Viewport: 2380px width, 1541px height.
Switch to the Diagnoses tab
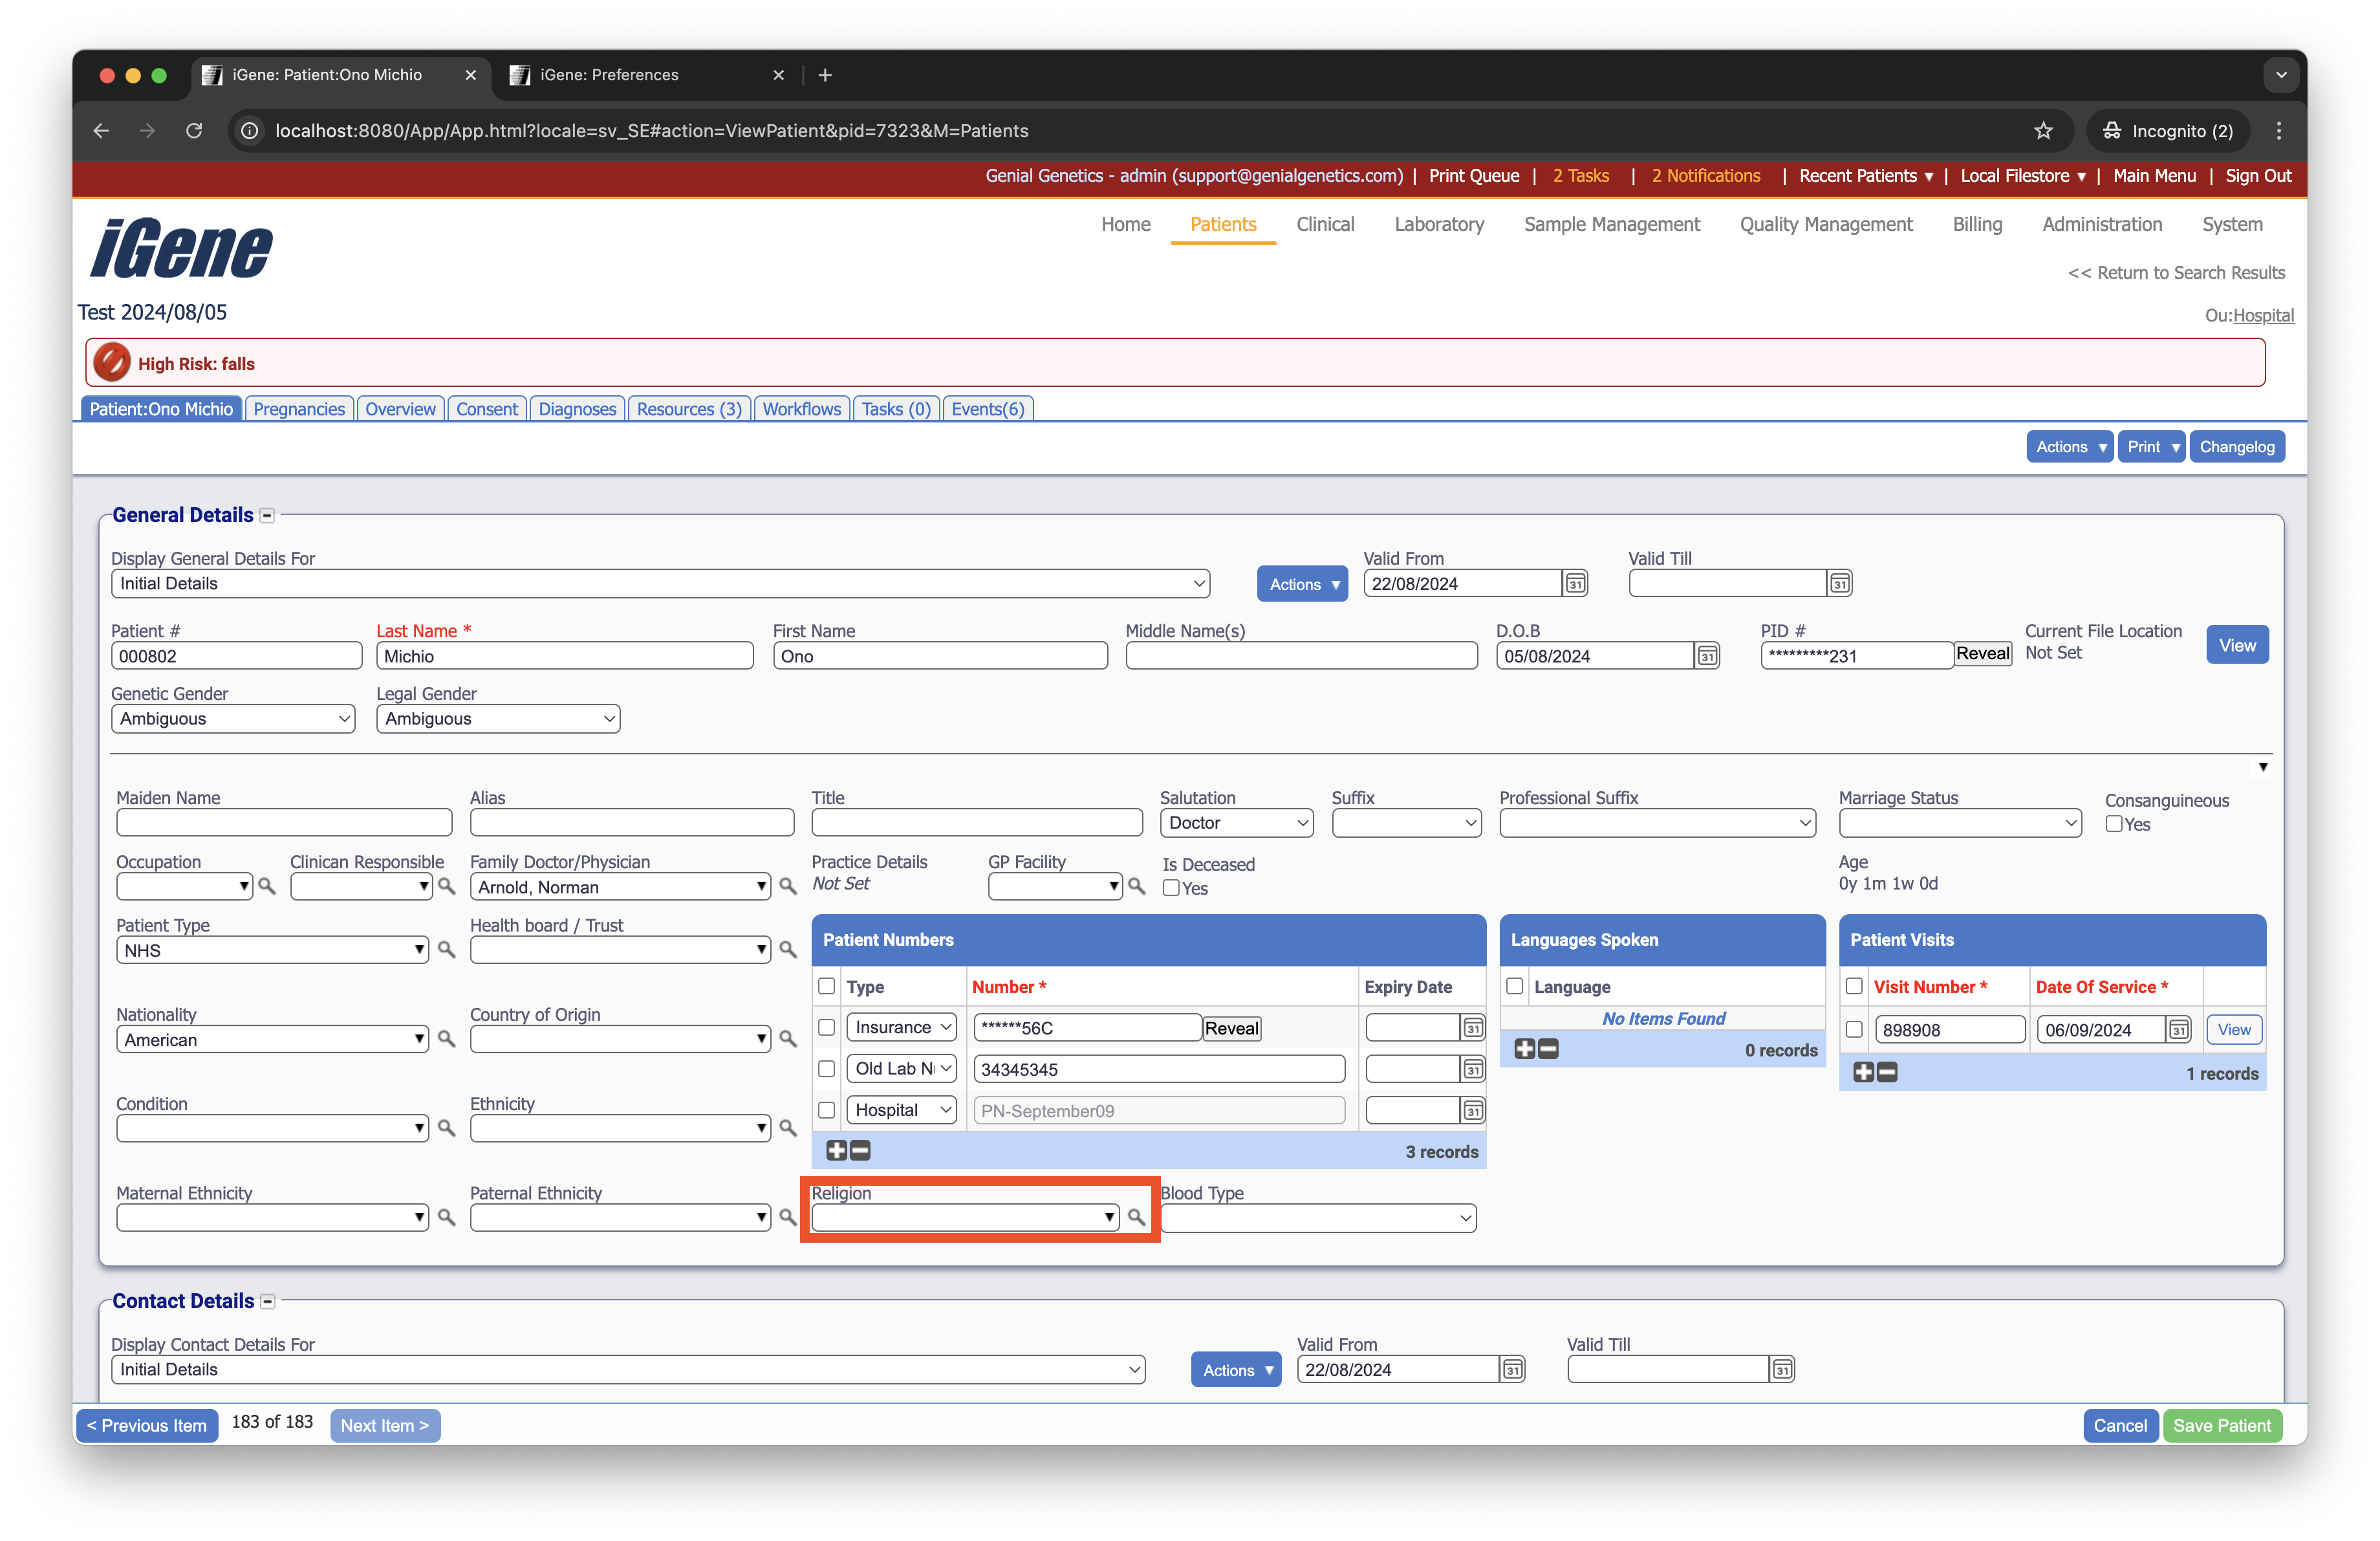click(x=577, y=409)
